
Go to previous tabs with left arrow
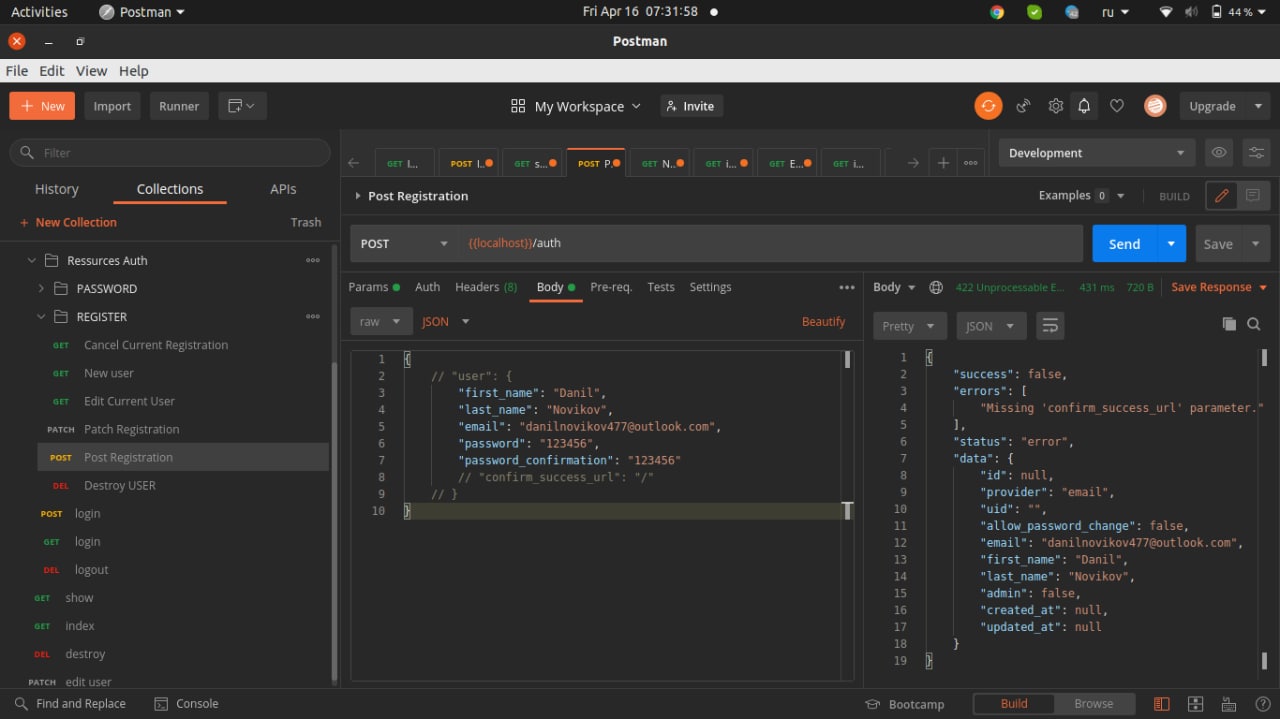point(353,163)
